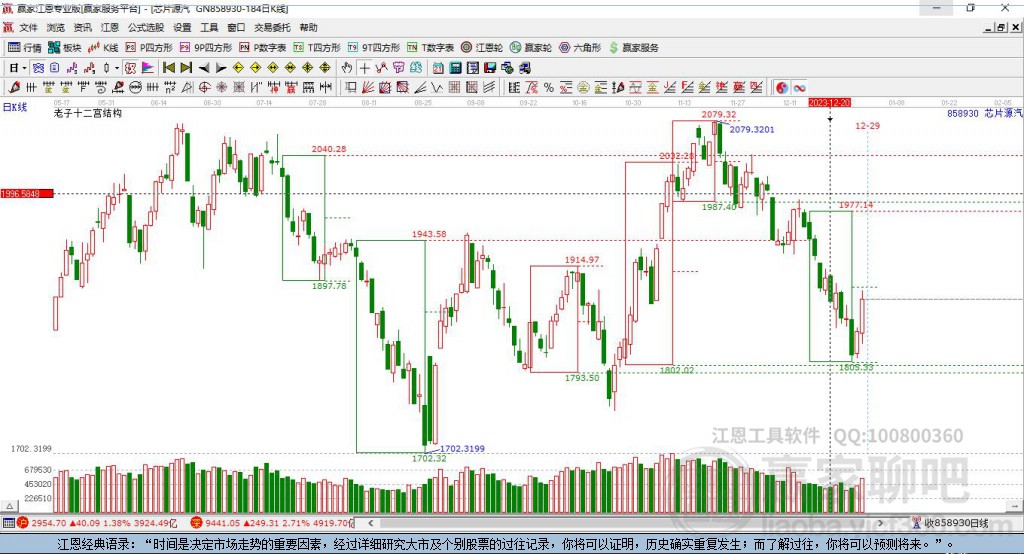Expand panel with bottom-left triangle button

9,506
